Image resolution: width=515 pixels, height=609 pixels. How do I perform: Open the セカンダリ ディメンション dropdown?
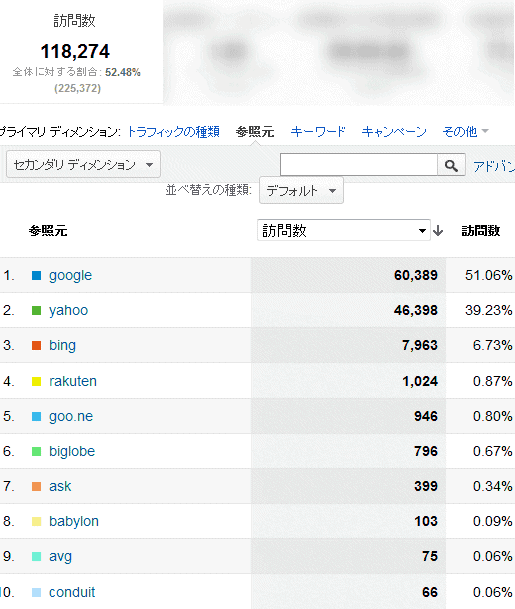(84, 164)
